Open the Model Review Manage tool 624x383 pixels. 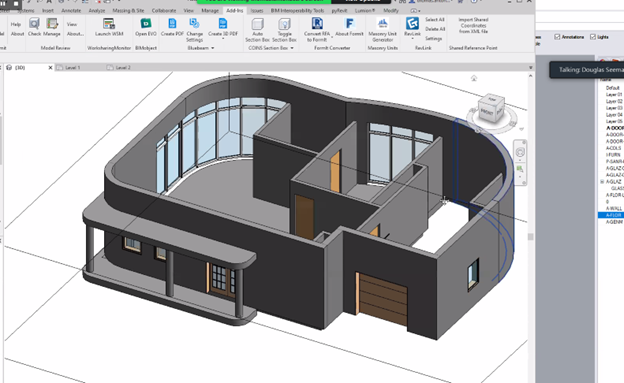coord(52,27)
